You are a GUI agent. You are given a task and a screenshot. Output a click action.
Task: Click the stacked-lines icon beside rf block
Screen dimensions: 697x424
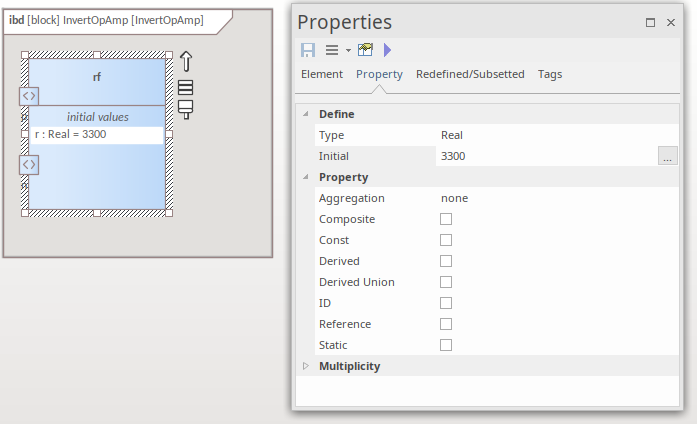pyautogui.click(x=185, y=88)
